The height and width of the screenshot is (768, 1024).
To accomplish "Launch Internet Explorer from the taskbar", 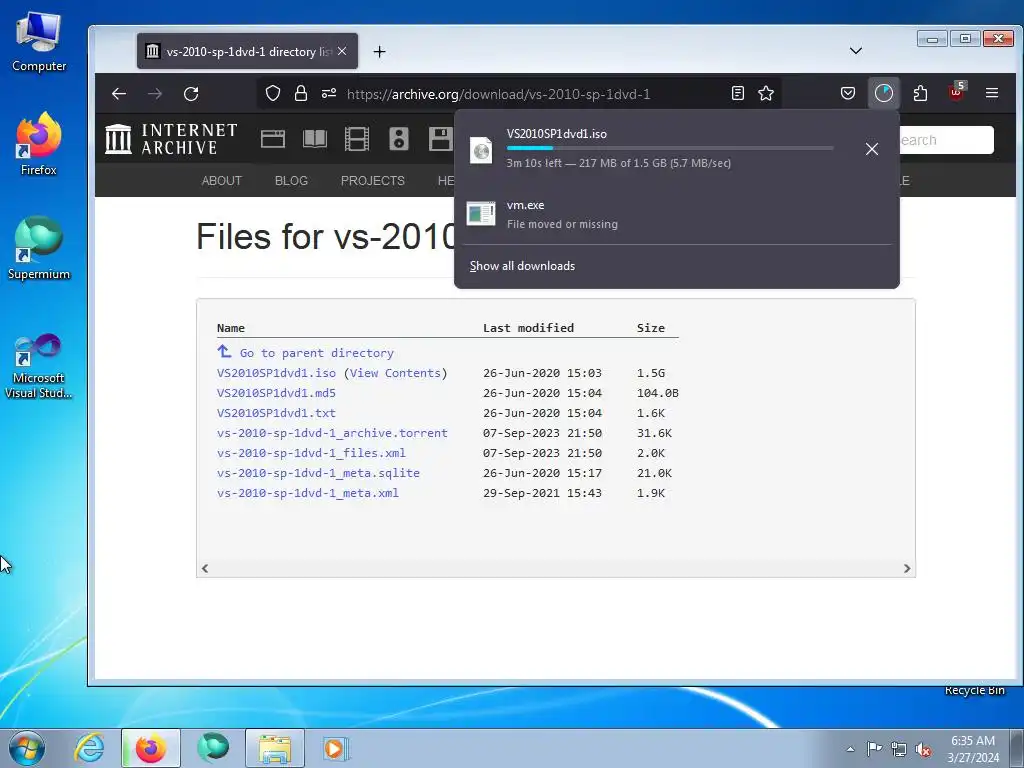I will click(x=89, y=748).
